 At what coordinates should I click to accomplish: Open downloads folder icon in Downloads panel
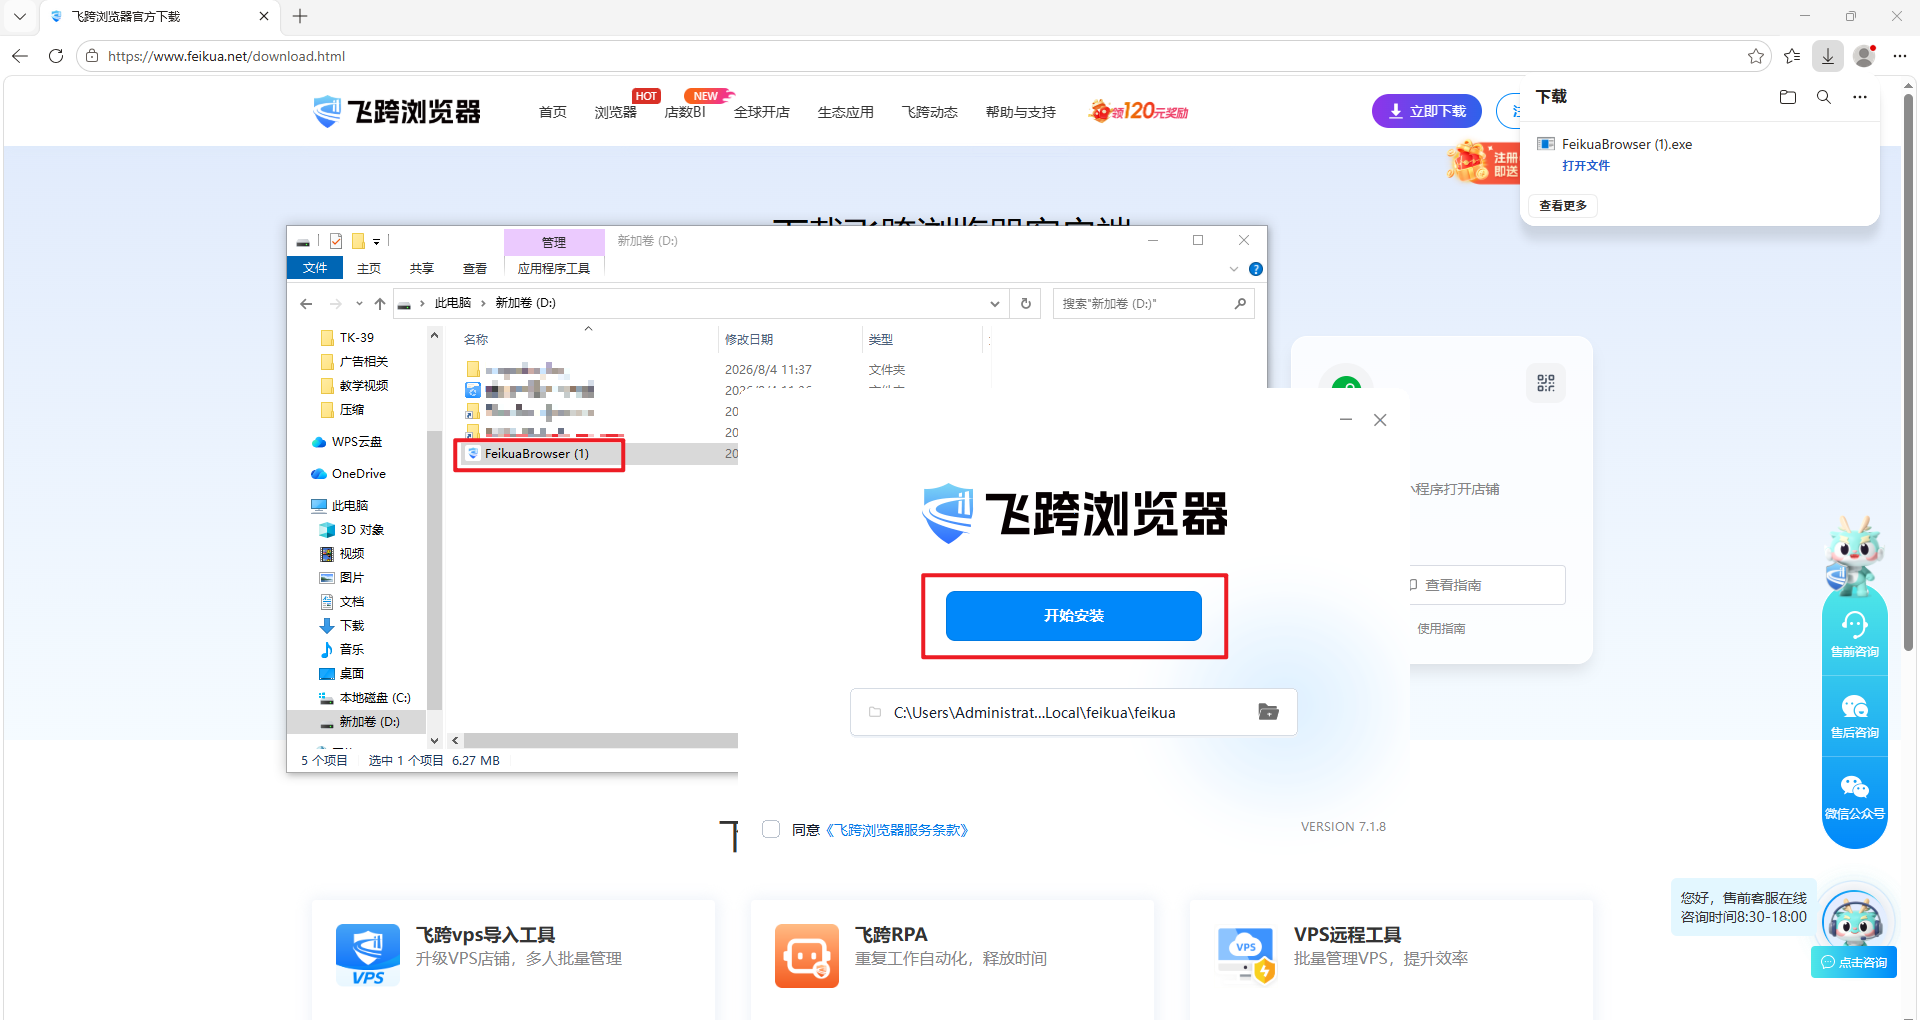pyautogui.click(x=1788, y=97)
